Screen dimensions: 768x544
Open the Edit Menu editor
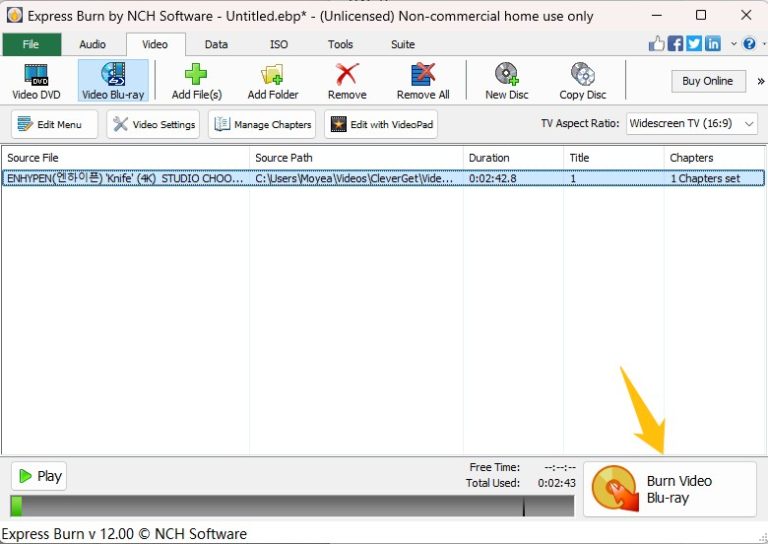(x=54, y=124)
